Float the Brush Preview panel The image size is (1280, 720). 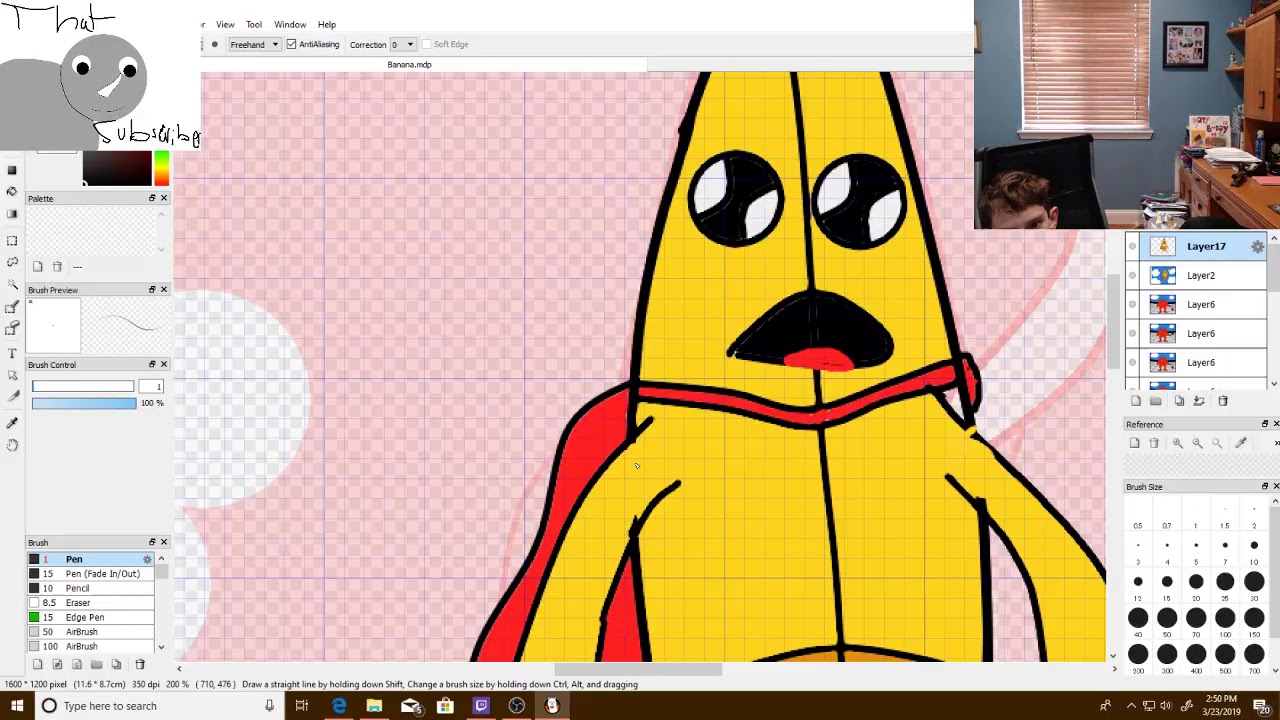(152, 289)
